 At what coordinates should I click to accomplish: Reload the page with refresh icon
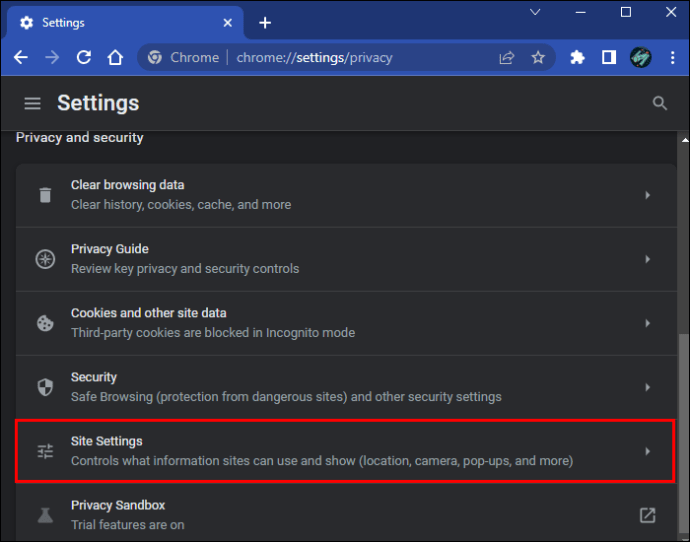pyautogui.click(x=84, y=57)
